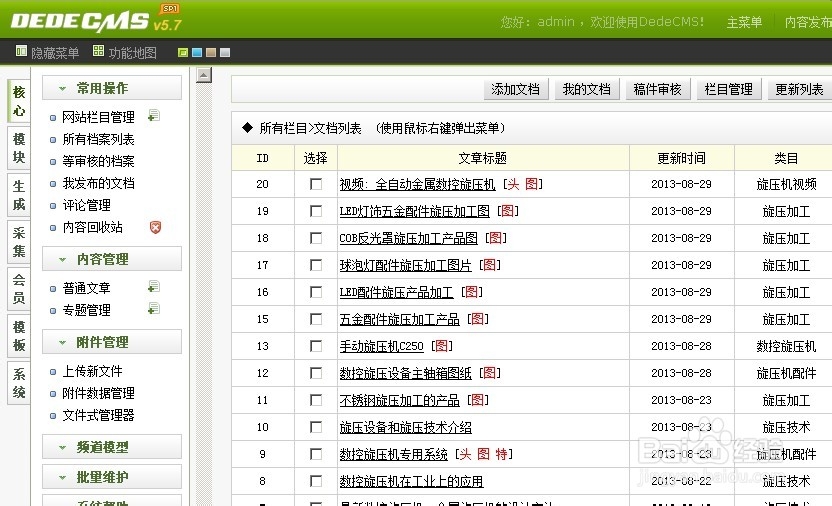Check the box for article ID 9
This screenshot has height=506, width=832.
point(316,454)
